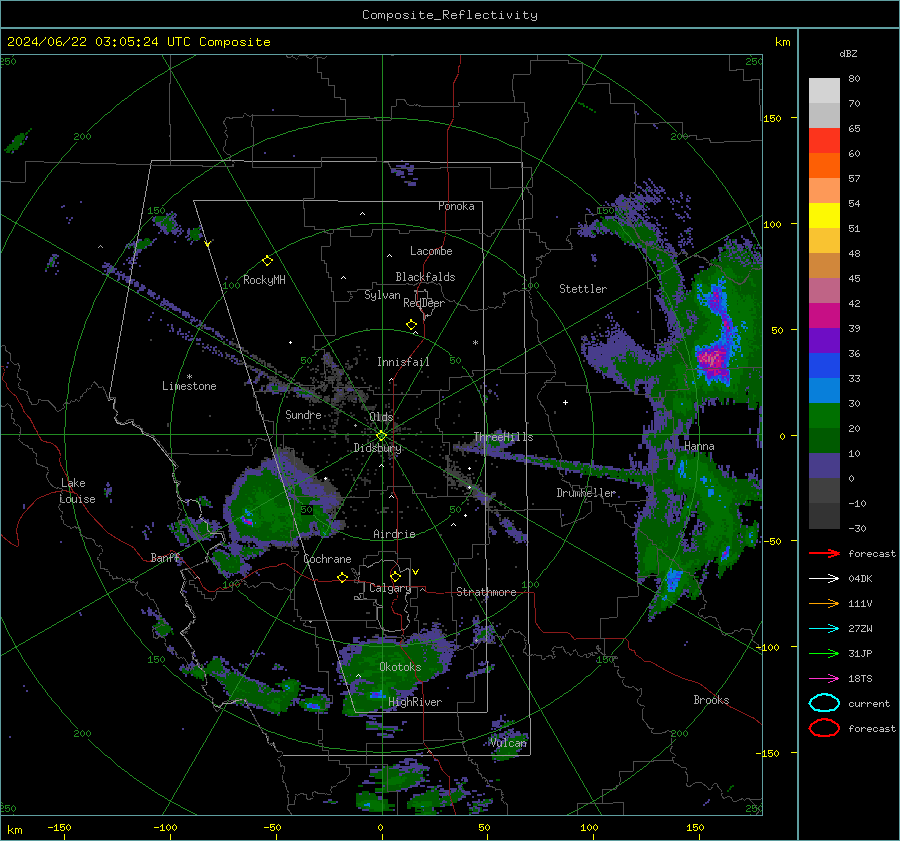This screenshot has height=841, width=900.
Task: Click the red forecast arrow in legend
Action: (824, 553)
